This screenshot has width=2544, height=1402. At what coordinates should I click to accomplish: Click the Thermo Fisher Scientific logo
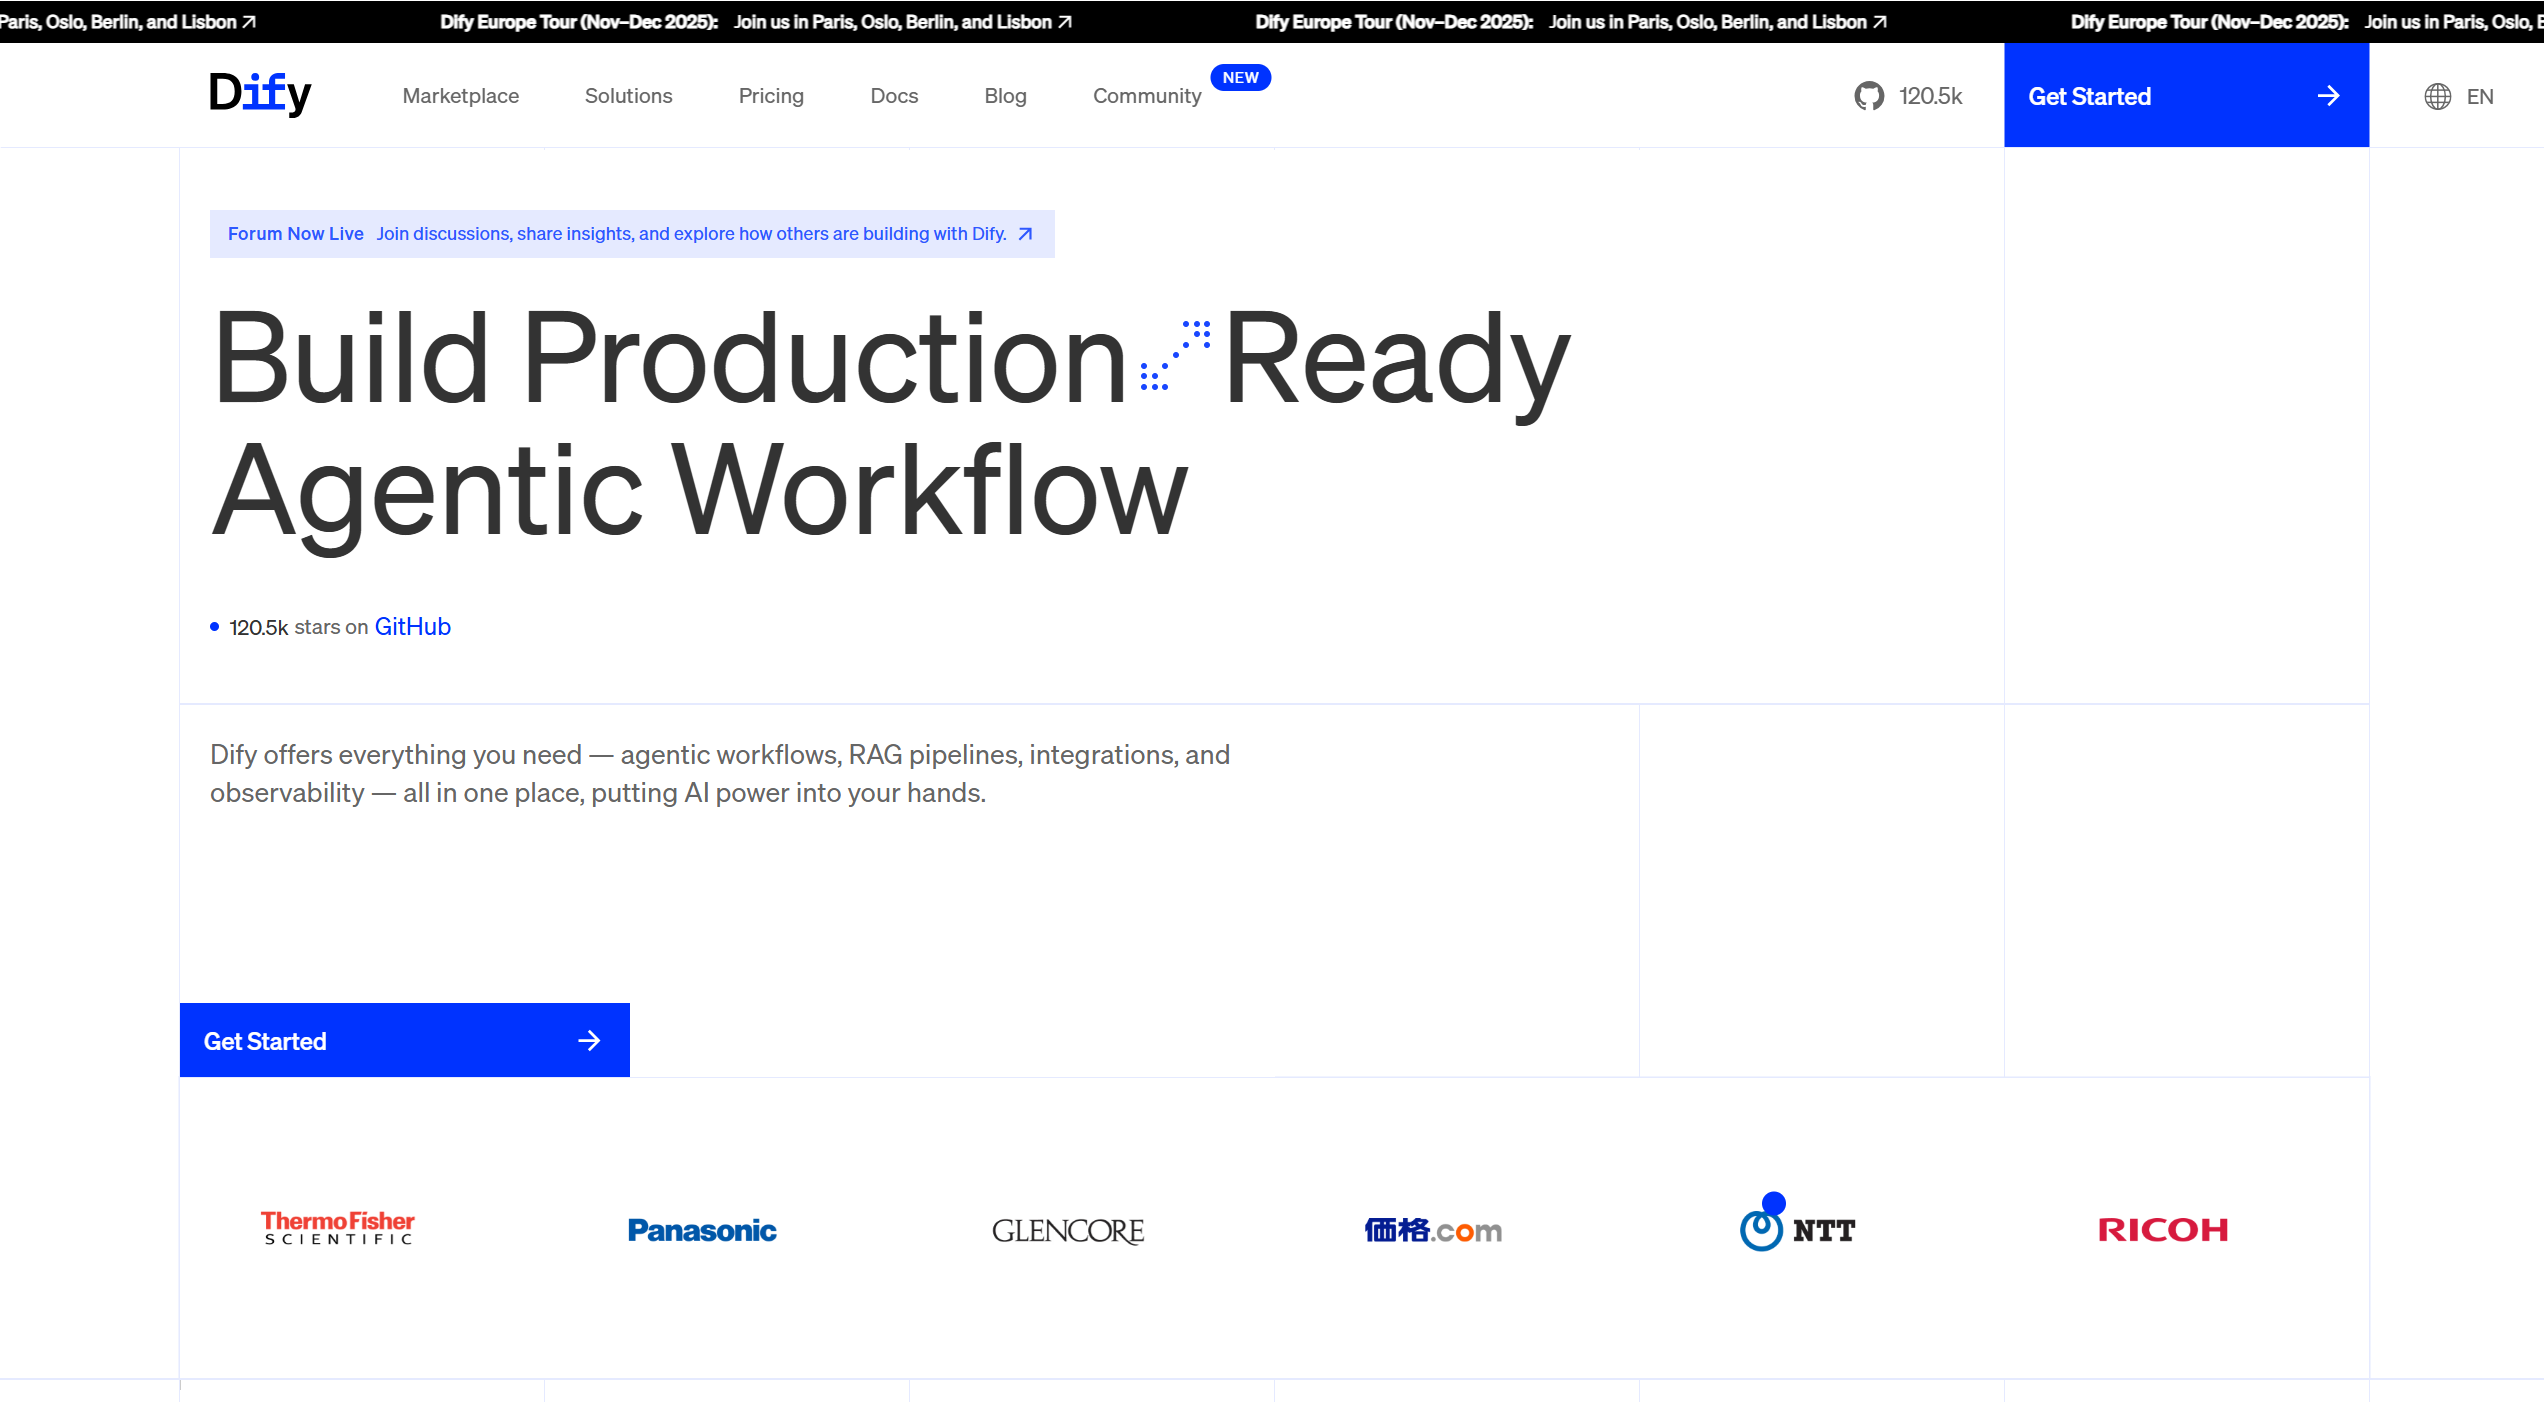[338, 1229]
